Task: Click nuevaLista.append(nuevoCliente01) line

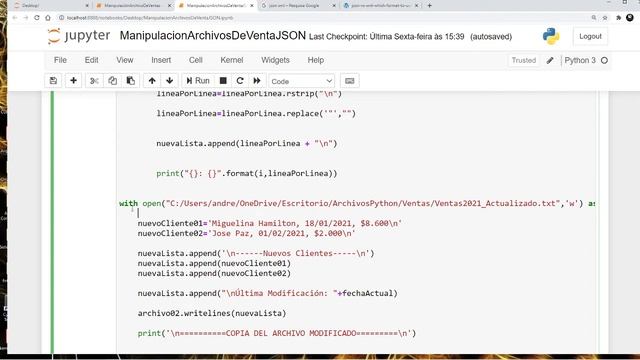Action: click(x=214, y=263)
